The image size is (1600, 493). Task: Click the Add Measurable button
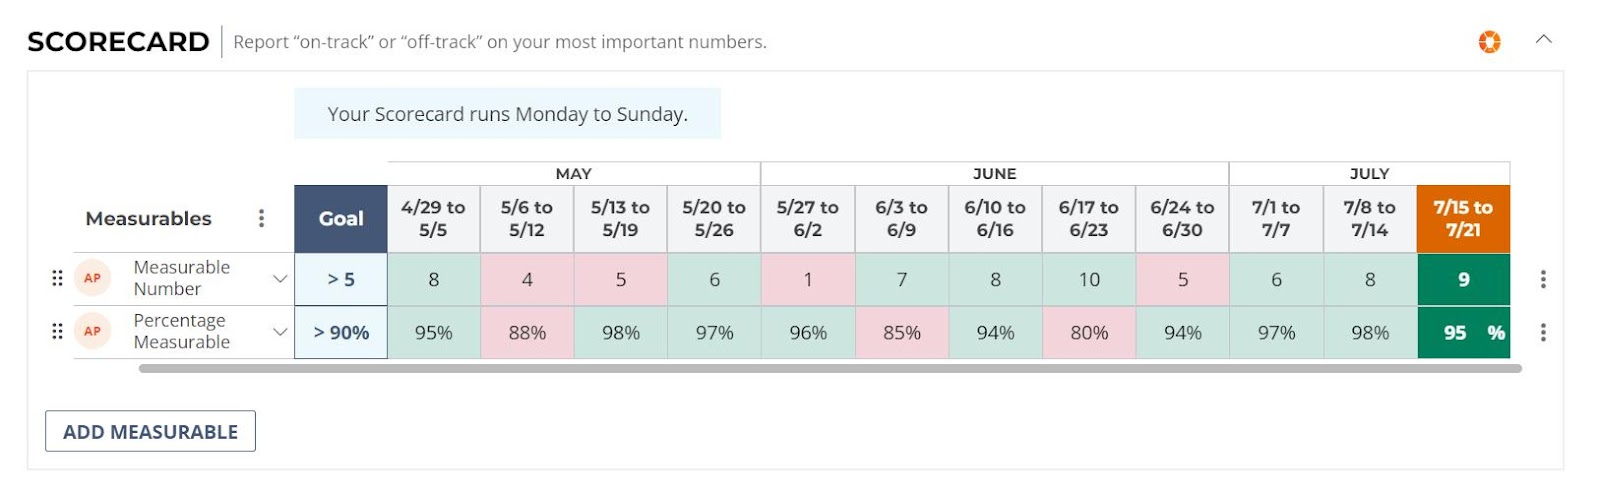pyautogui.click(x=150, y=431)
